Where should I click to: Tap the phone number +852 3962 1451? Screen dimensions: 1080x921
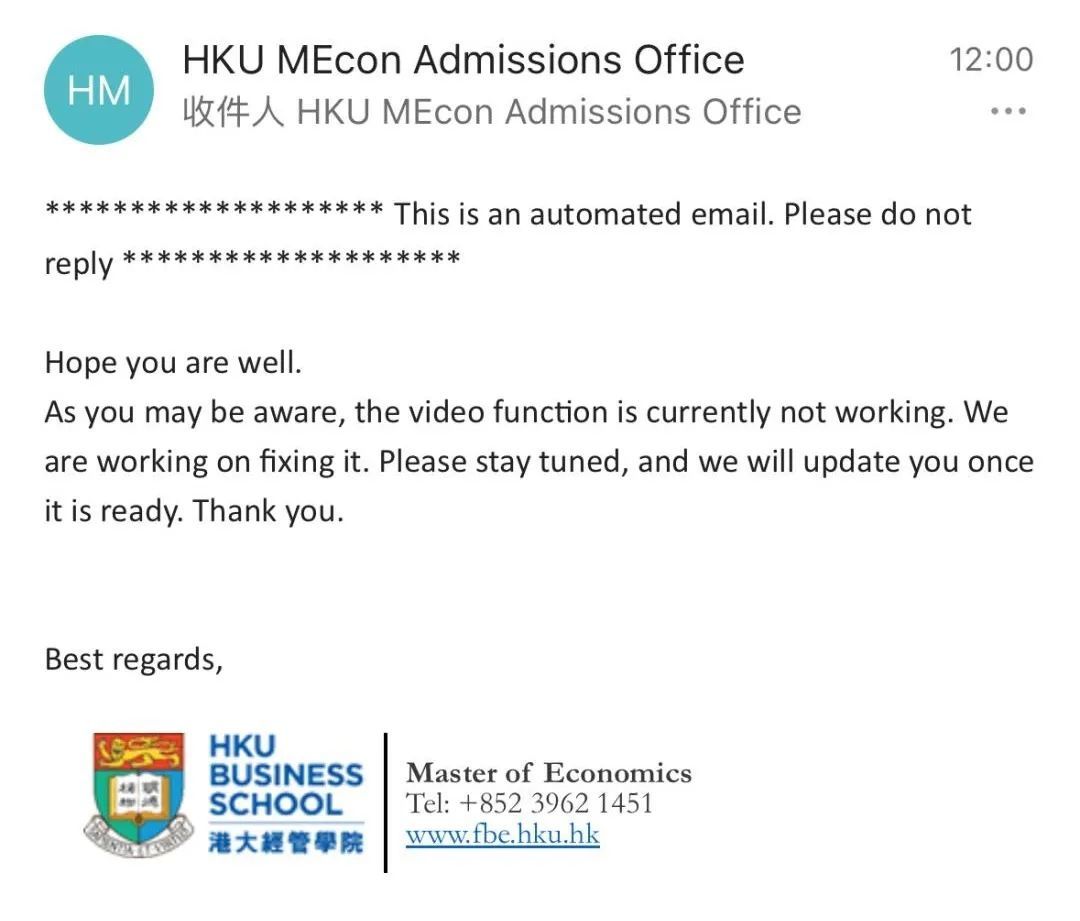(x=555, y=803)
